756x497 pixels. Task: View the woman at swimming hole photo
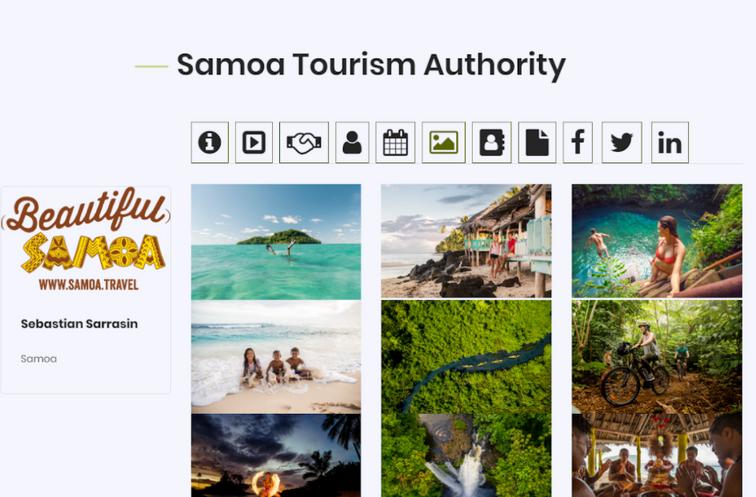[657, 241]
